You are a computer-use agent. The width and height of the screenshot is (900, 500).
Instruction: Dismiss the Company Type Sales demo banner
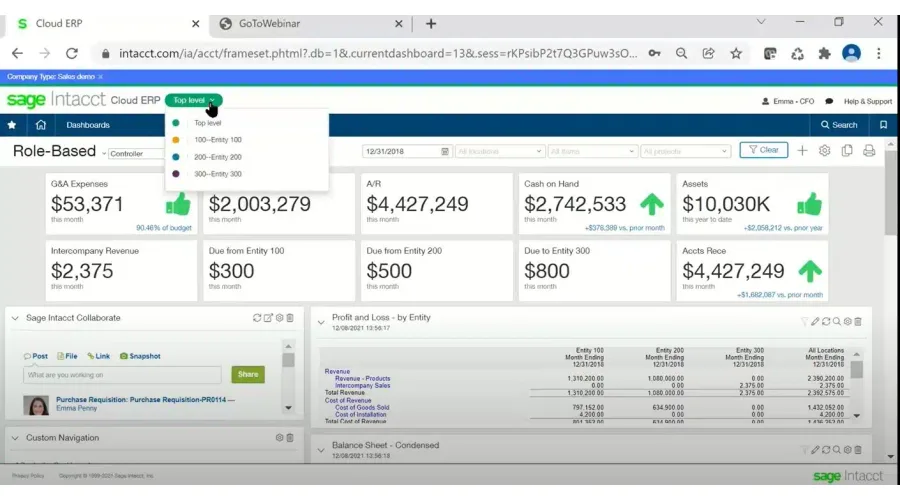pos(100,76)
